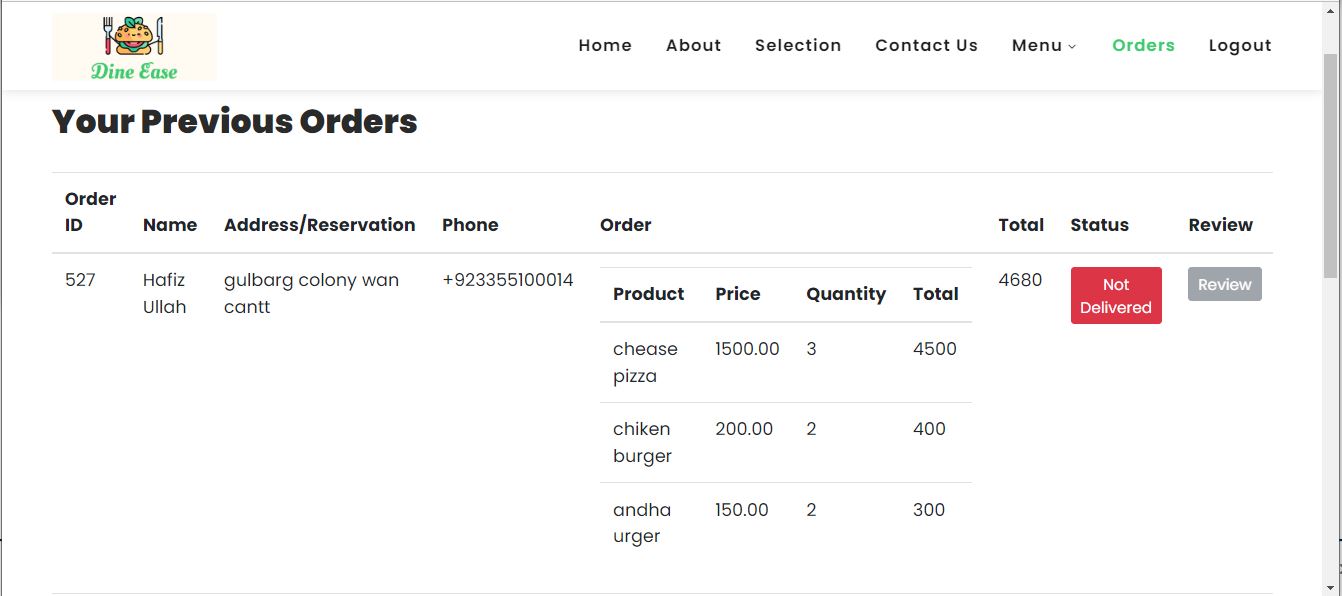The image size is (1342, 596).
Task: Open the Home page link
Action: coord(605,45)
